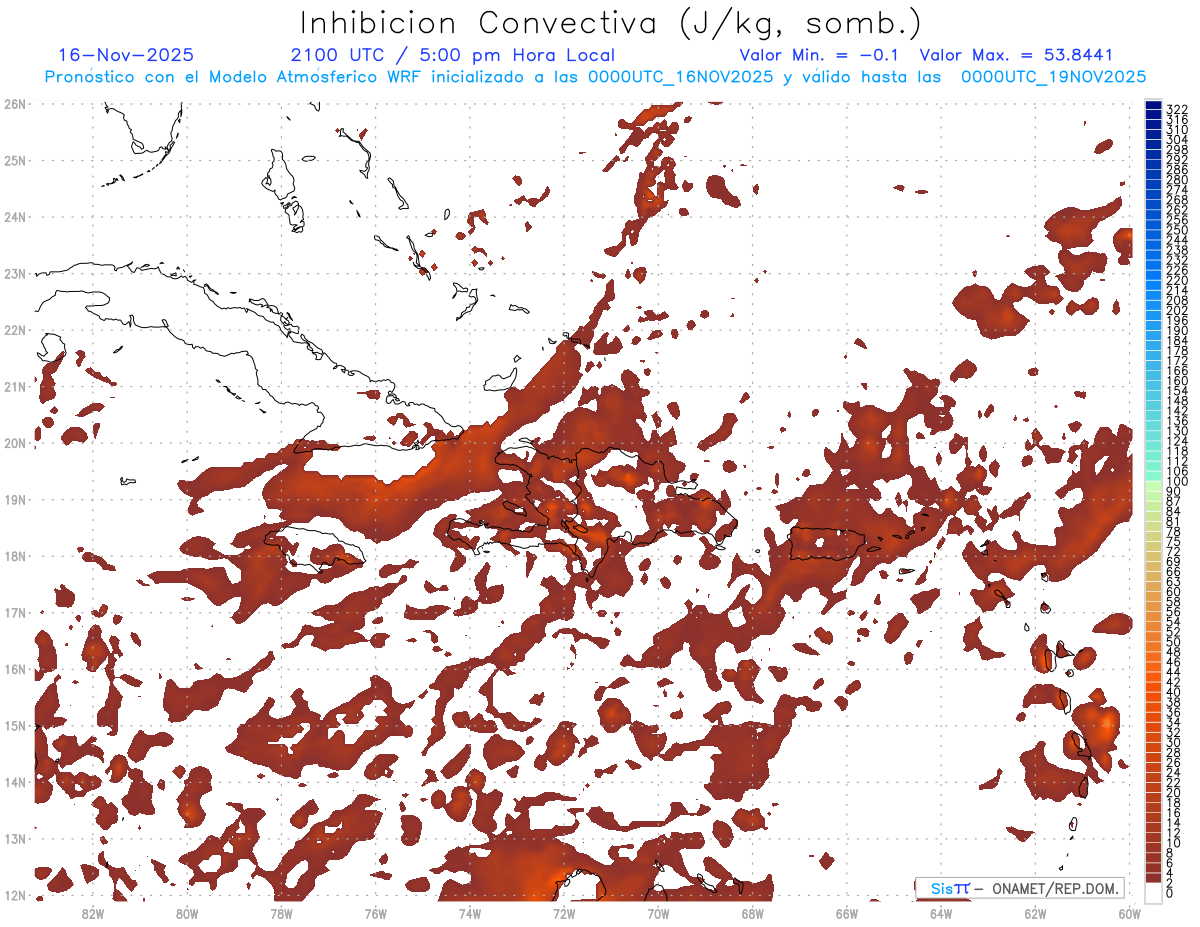Click the 17N latitude label

pyautogui.click(x=15, y=612)
